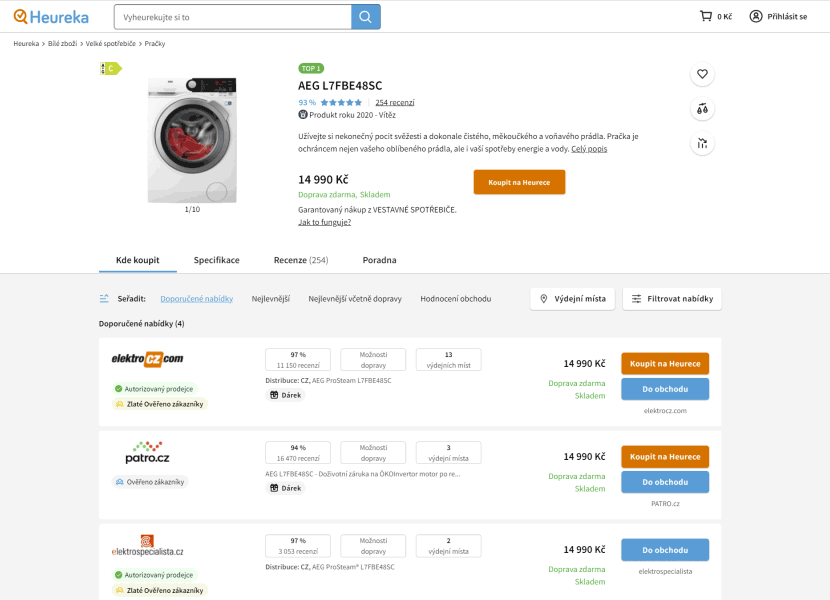Switch to the Specifikace tab
The height and width of the screenshot is (600, 830).
pyautogui.click(x=216, y=260)
